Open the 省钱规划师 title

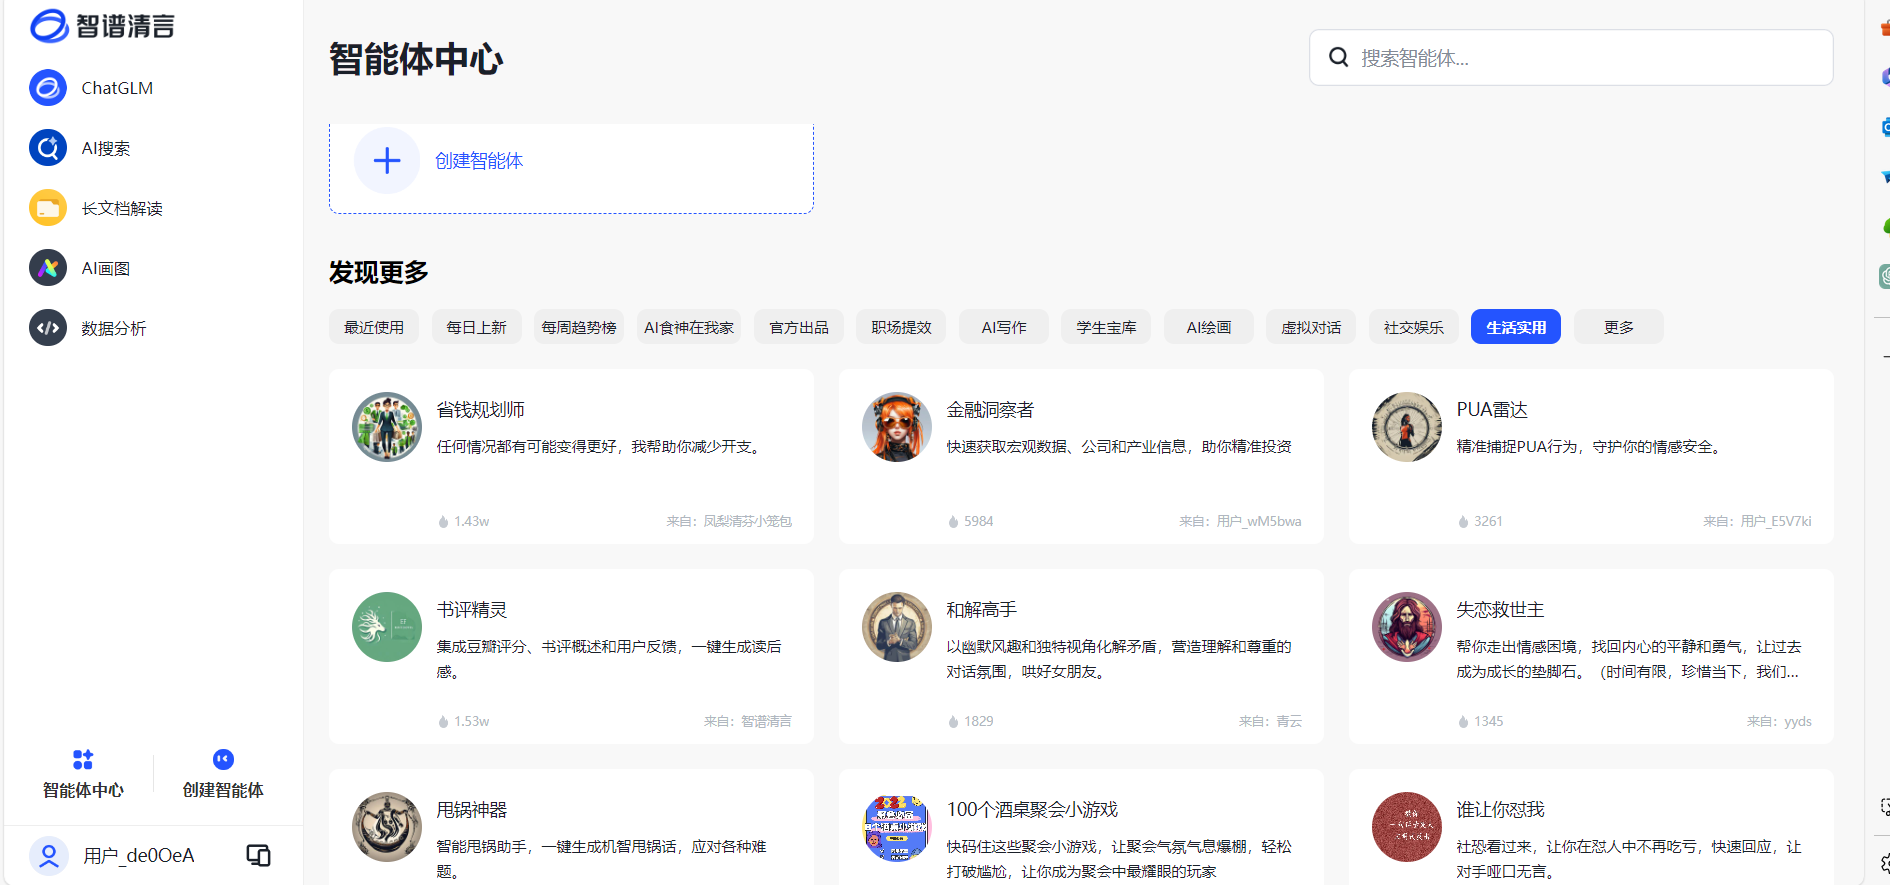pyautogui.click(x=481, y=409)
